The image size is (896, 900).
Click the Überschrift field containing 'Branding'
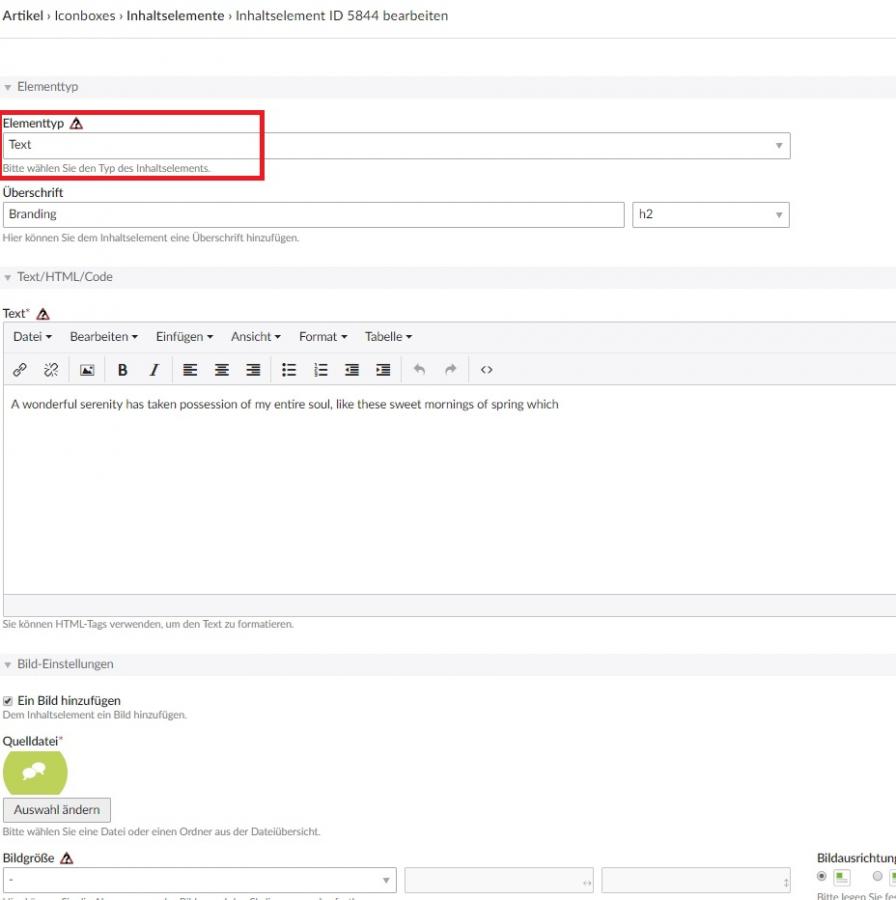pos(313,215)
